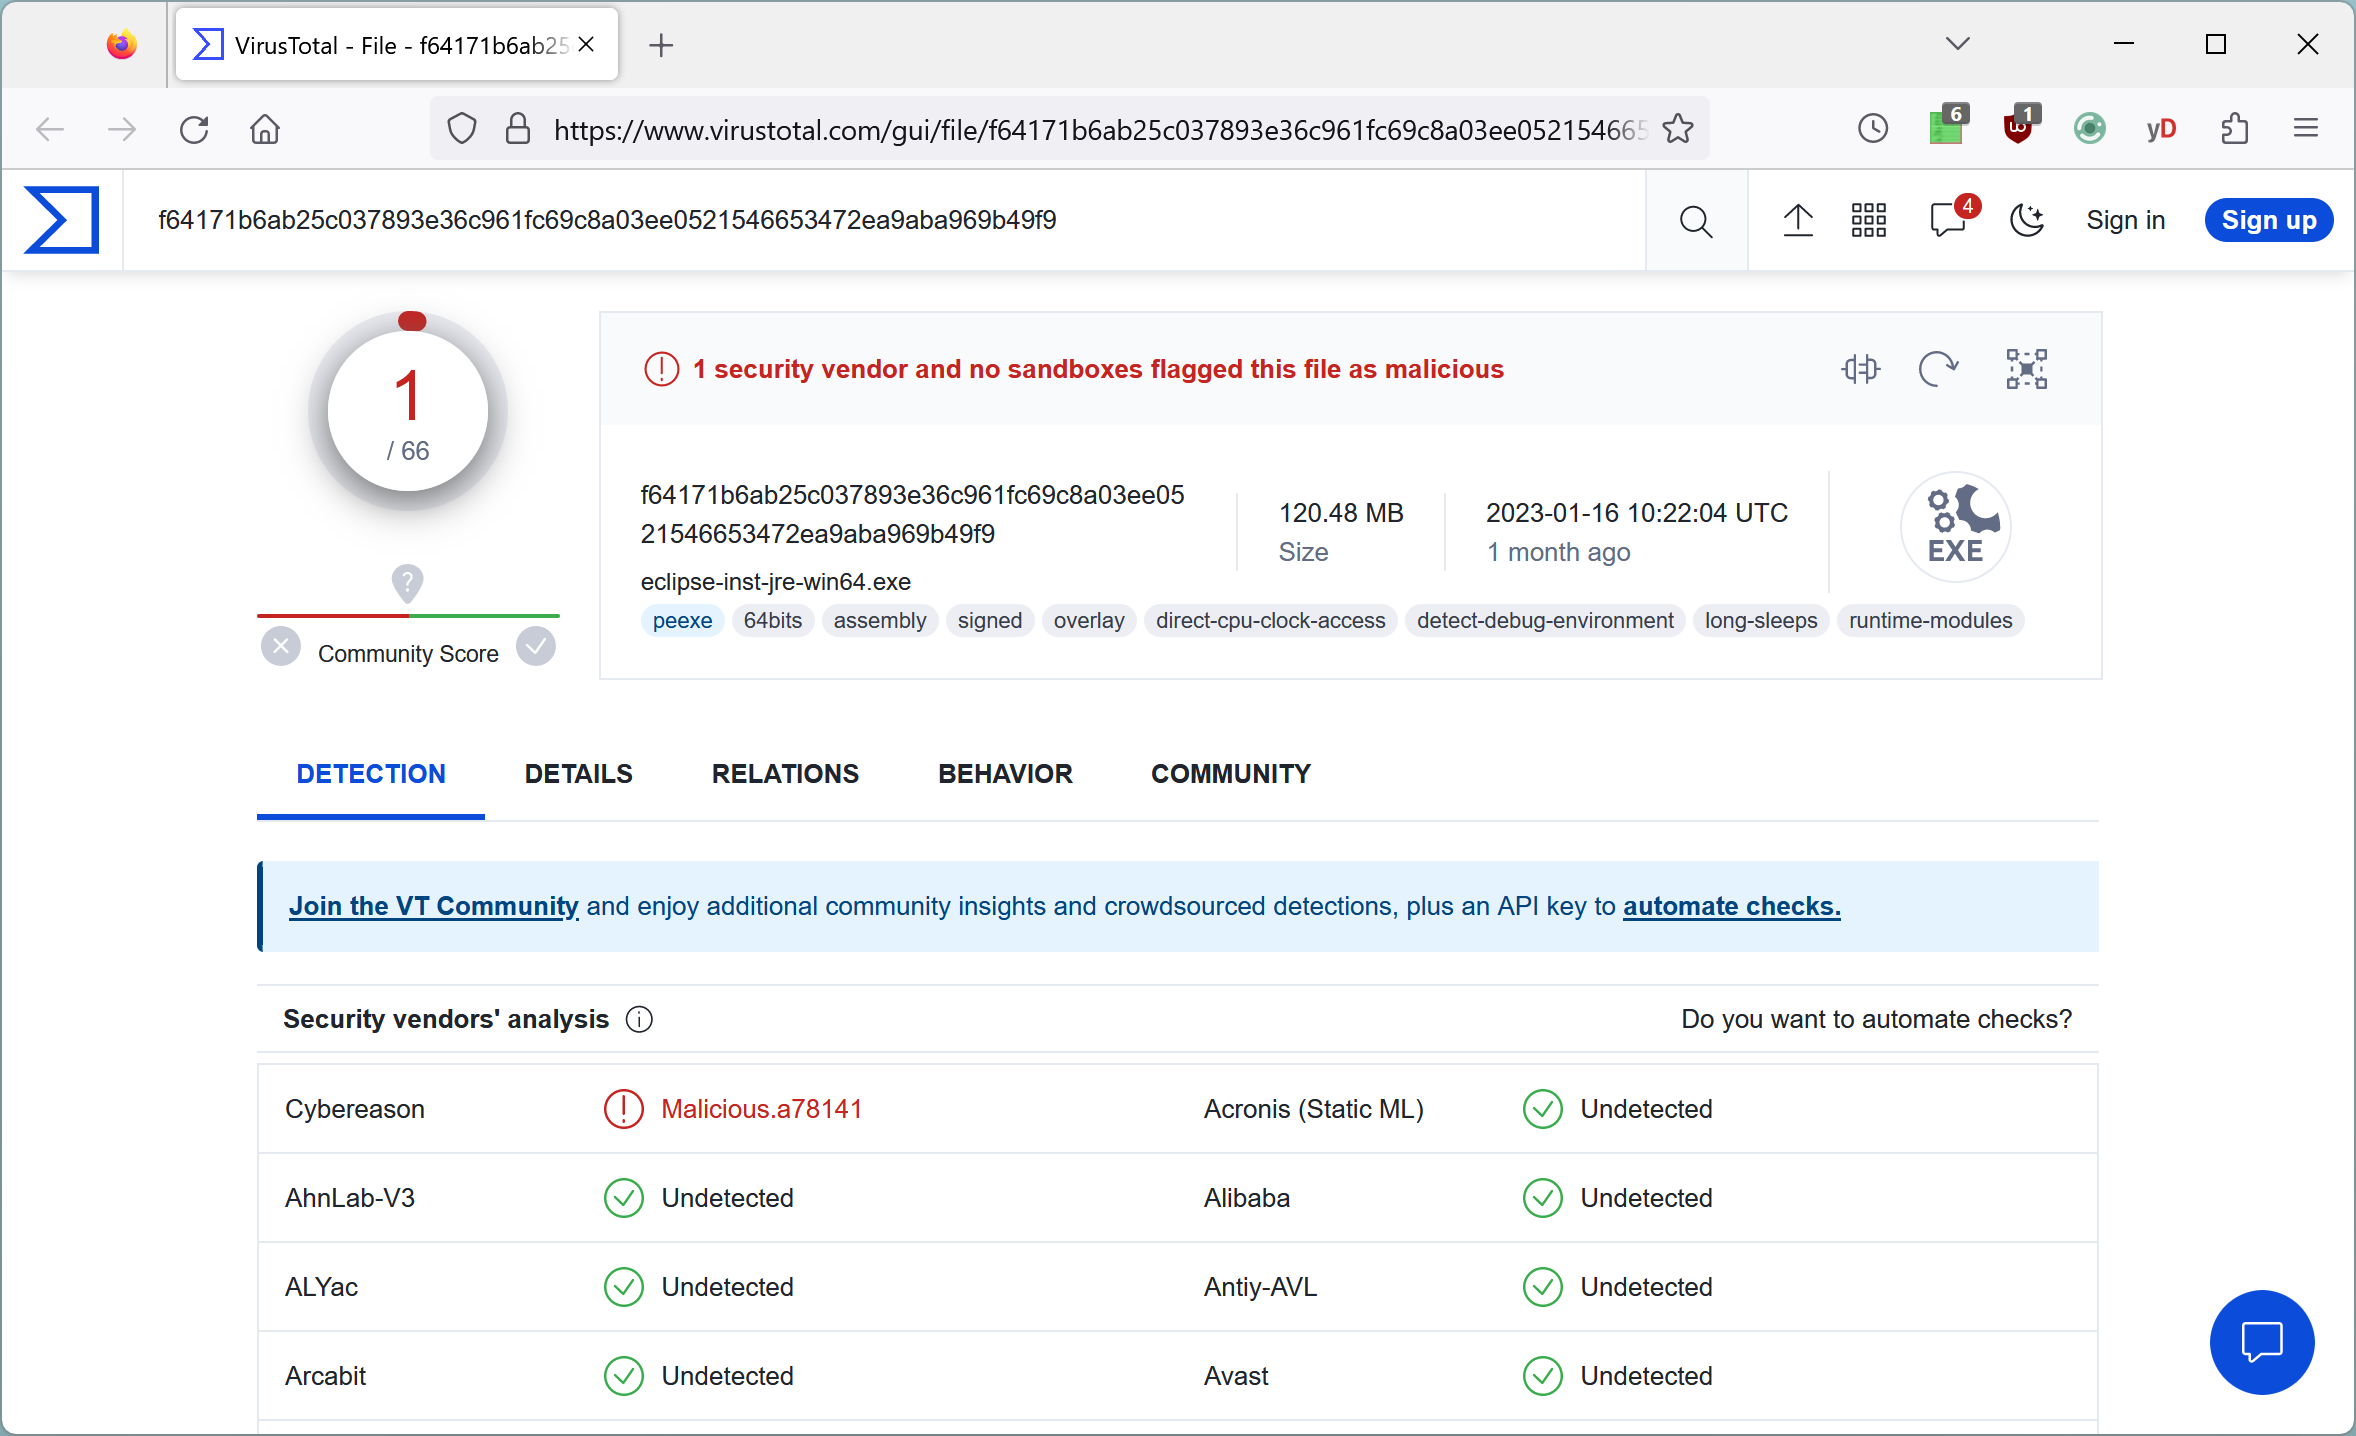
Task: Open the VT graph icon
Action: click(x=2026, y=369)
